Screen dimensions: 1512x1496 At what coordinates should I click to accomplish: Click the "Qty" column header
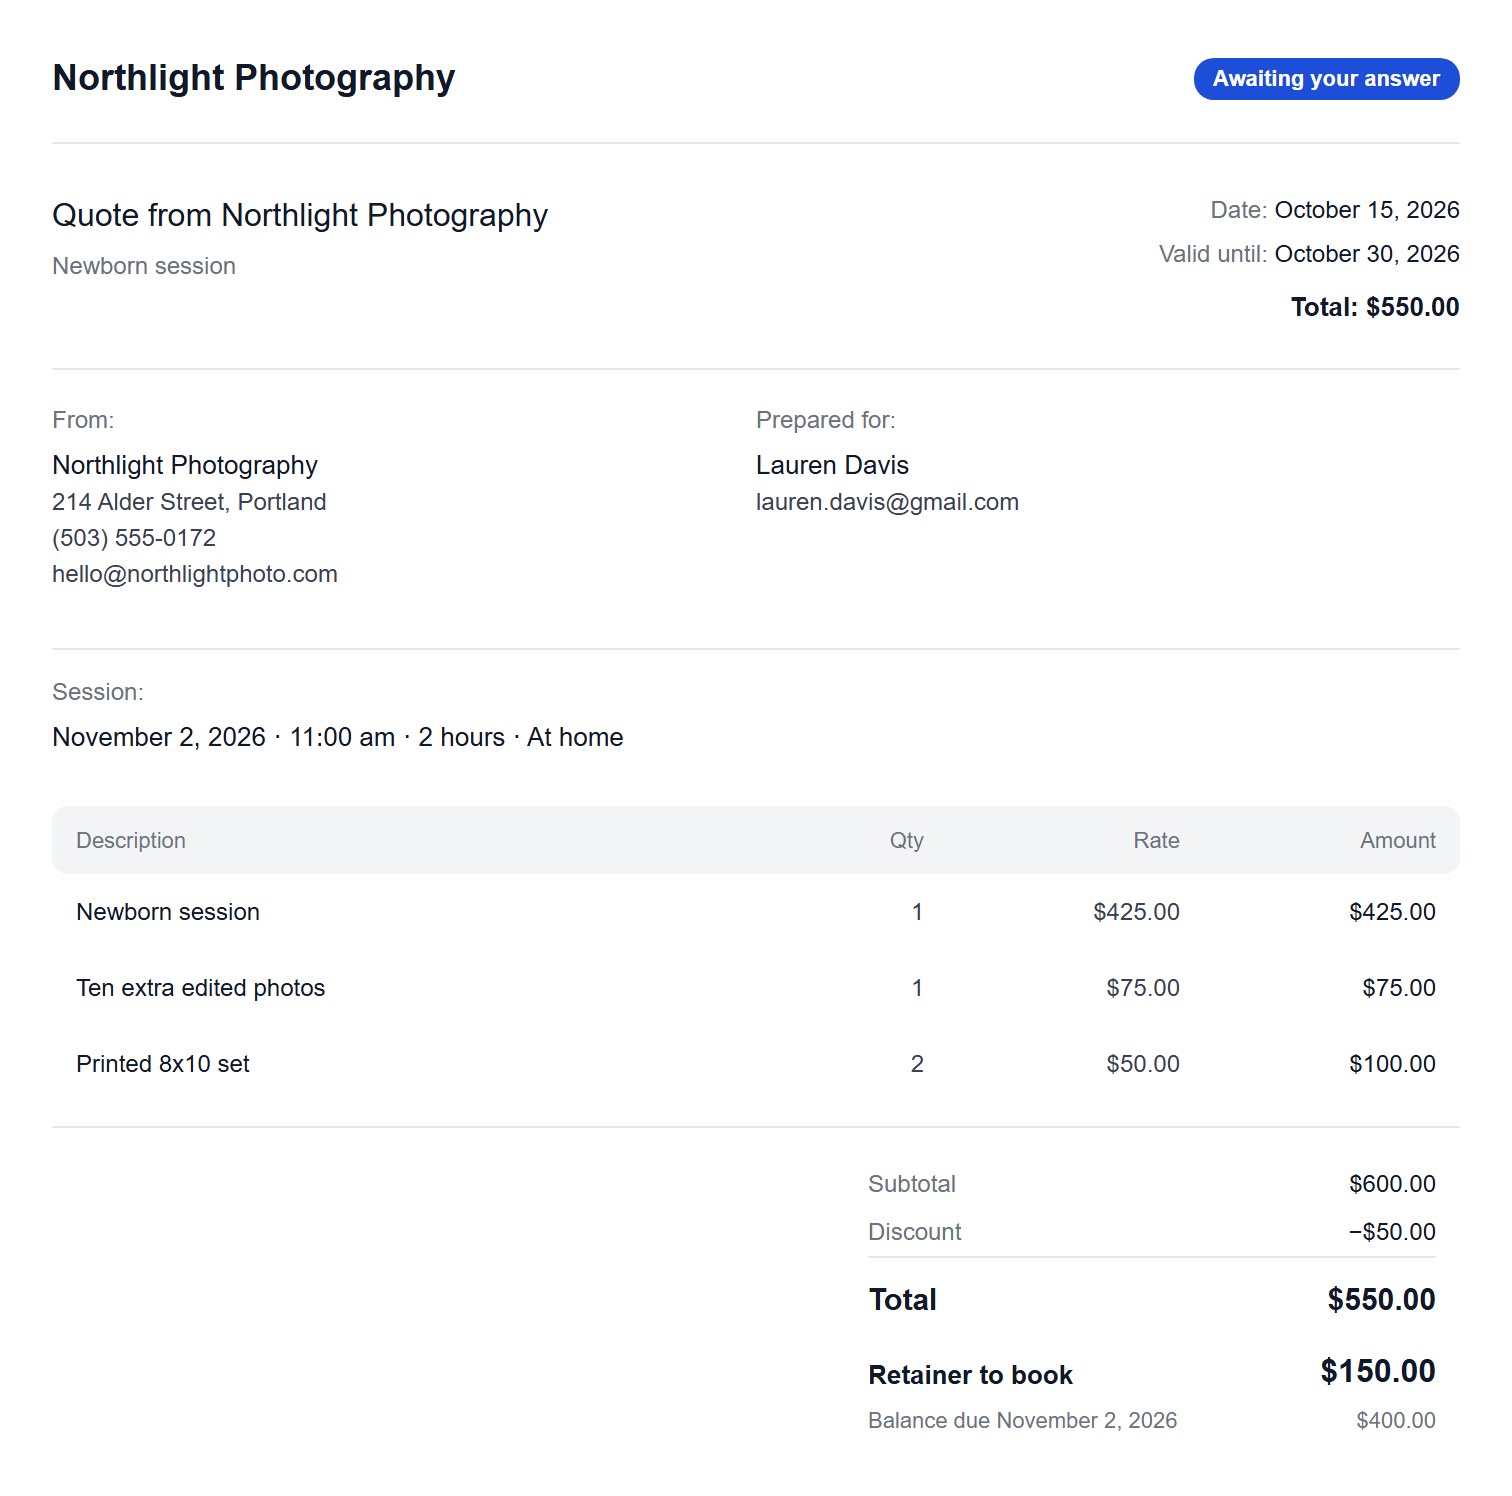click(907, 840)
